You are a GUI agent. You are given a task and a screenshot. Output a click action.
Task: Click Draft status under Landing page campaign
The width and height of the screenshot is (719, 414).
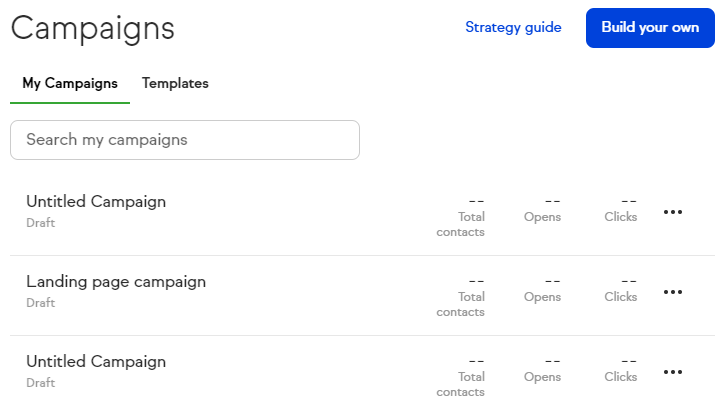pos(41,303)
